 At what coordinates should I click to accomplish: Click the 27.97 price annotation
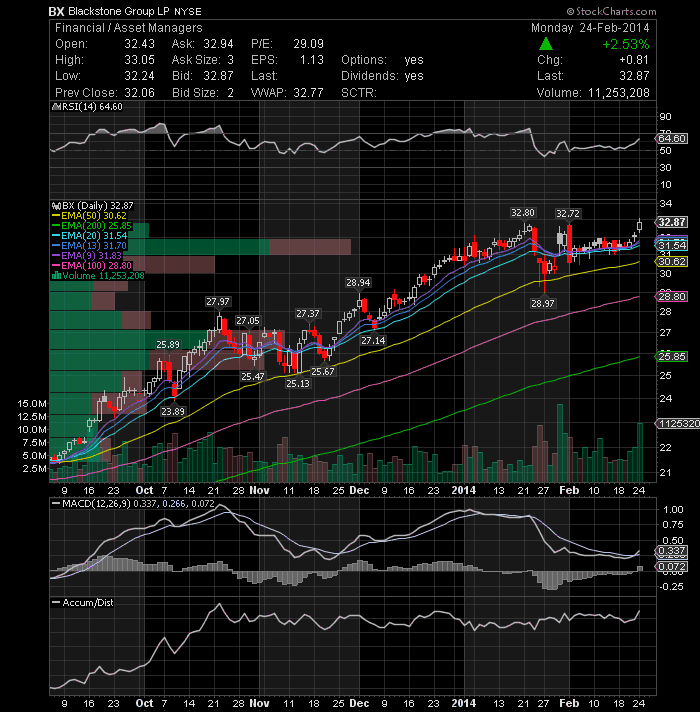coord(218,302)
